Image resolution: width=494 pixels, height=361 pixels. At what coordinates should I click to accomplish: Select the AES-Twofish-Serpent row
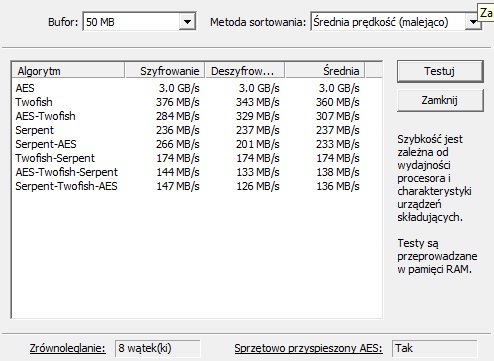[x=188, y=172]
